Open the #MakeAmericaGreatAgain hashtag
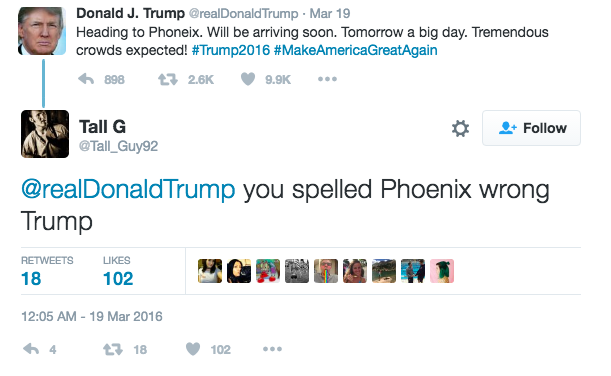Viewport: 611px width, 376px height. 355,50
